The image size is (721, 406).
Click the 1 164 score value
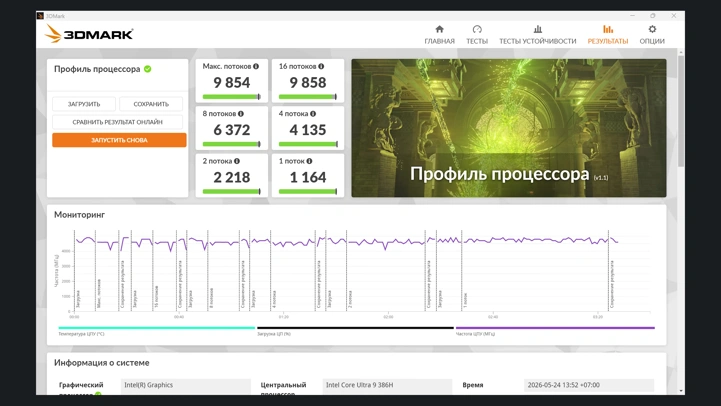(x=308, y=177)
